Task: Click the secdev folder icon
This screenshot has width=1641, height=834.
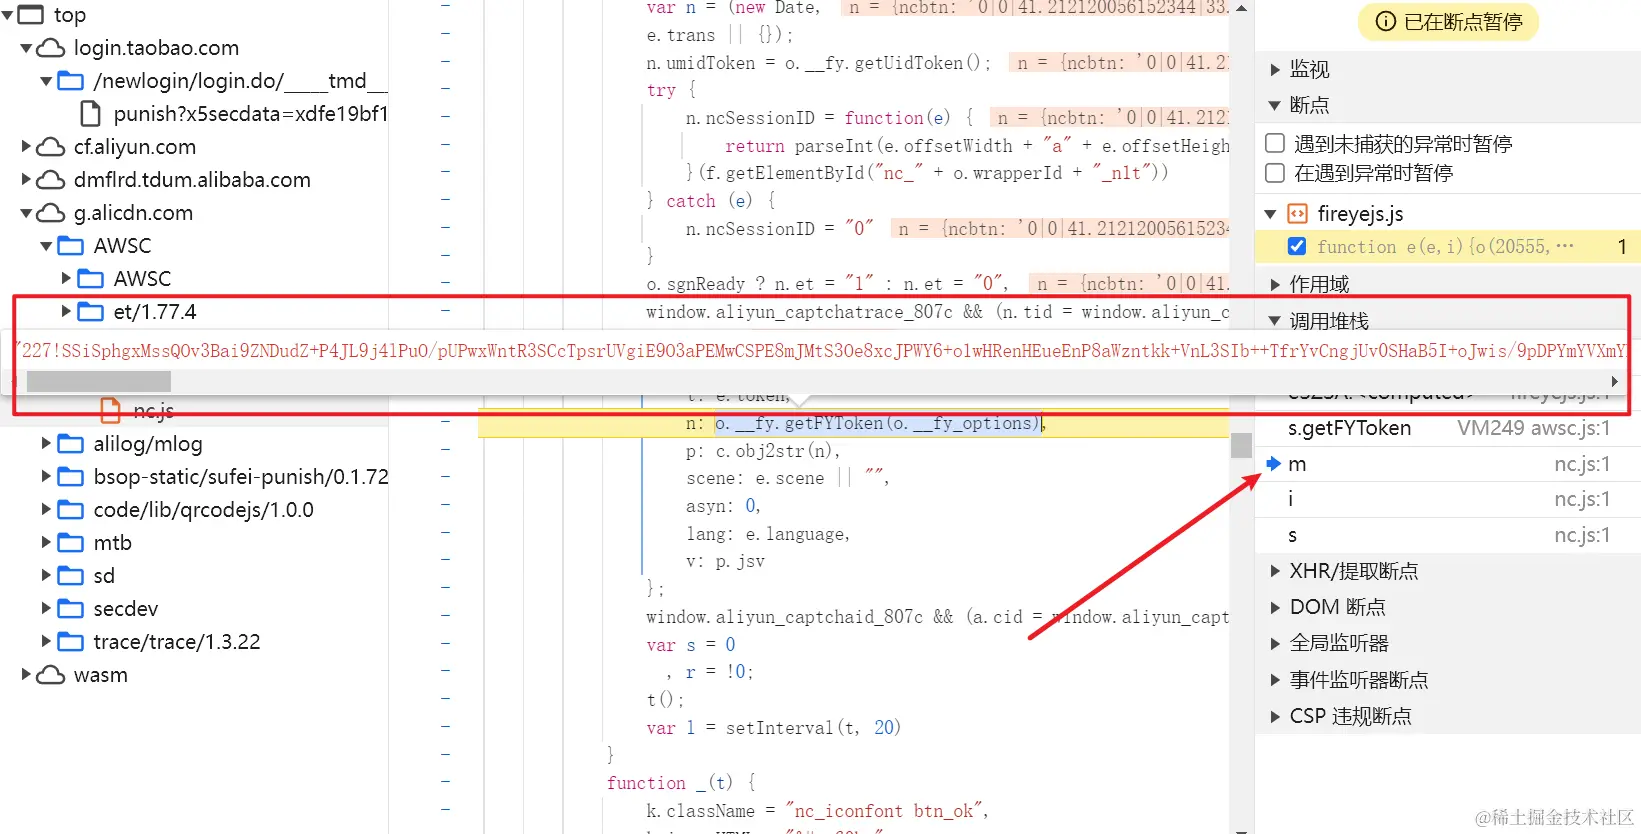Action: 71,609
